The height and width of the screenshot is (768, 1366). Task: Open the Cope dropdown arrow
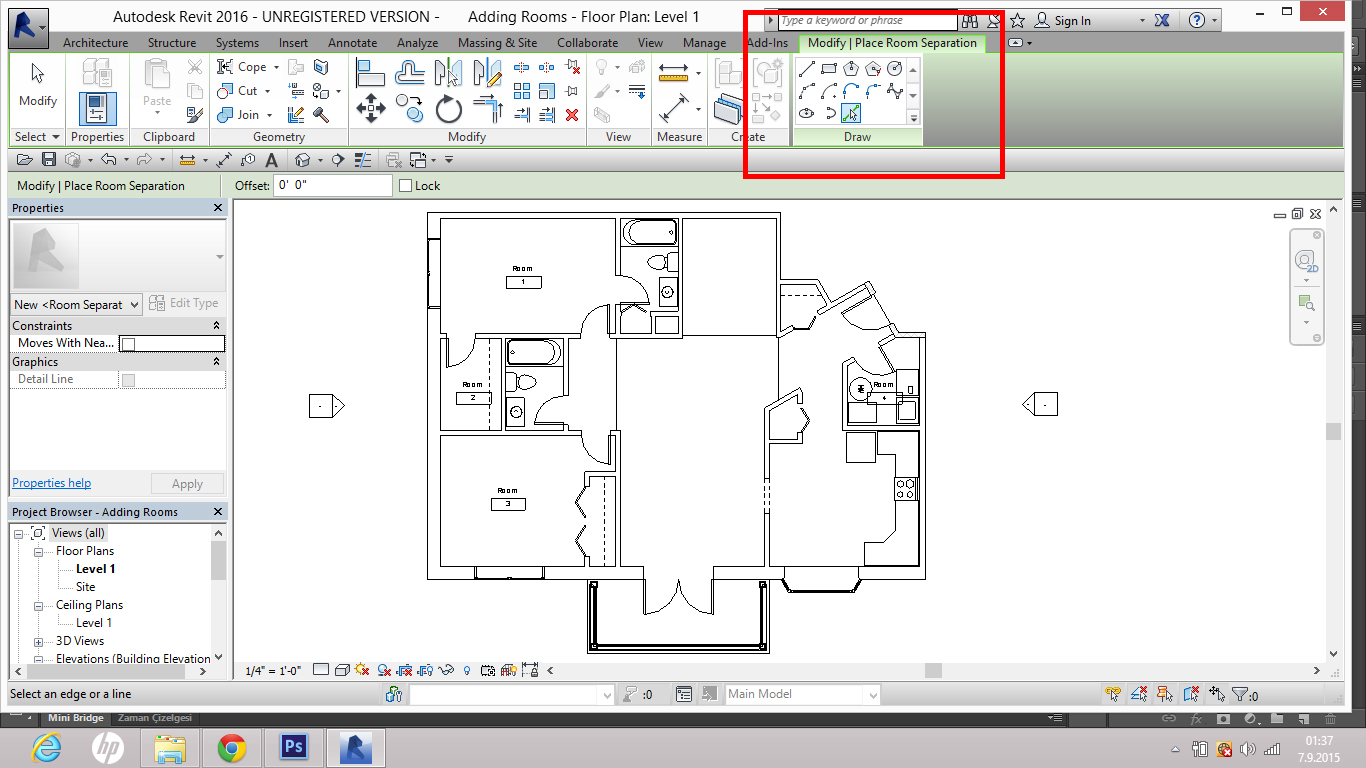coord(276,67)
